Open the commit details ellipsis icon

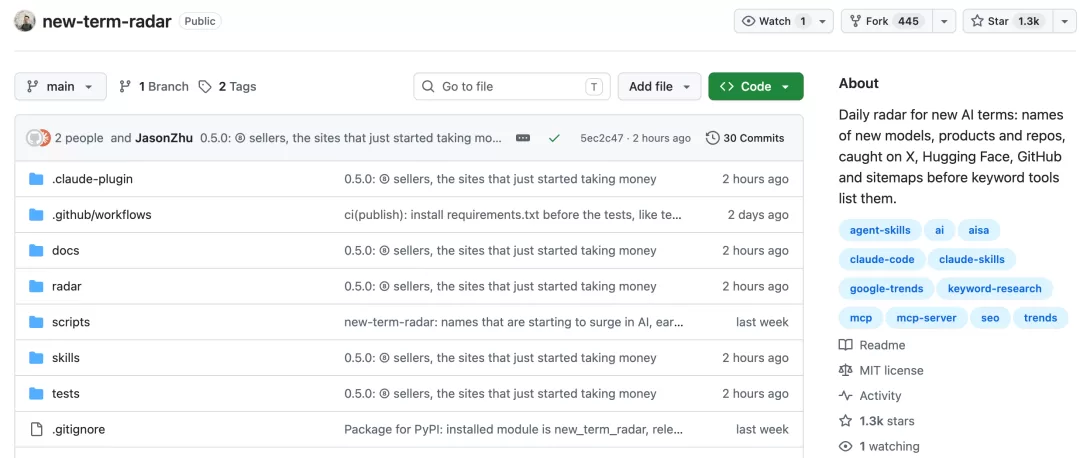(x=523, y=138)
